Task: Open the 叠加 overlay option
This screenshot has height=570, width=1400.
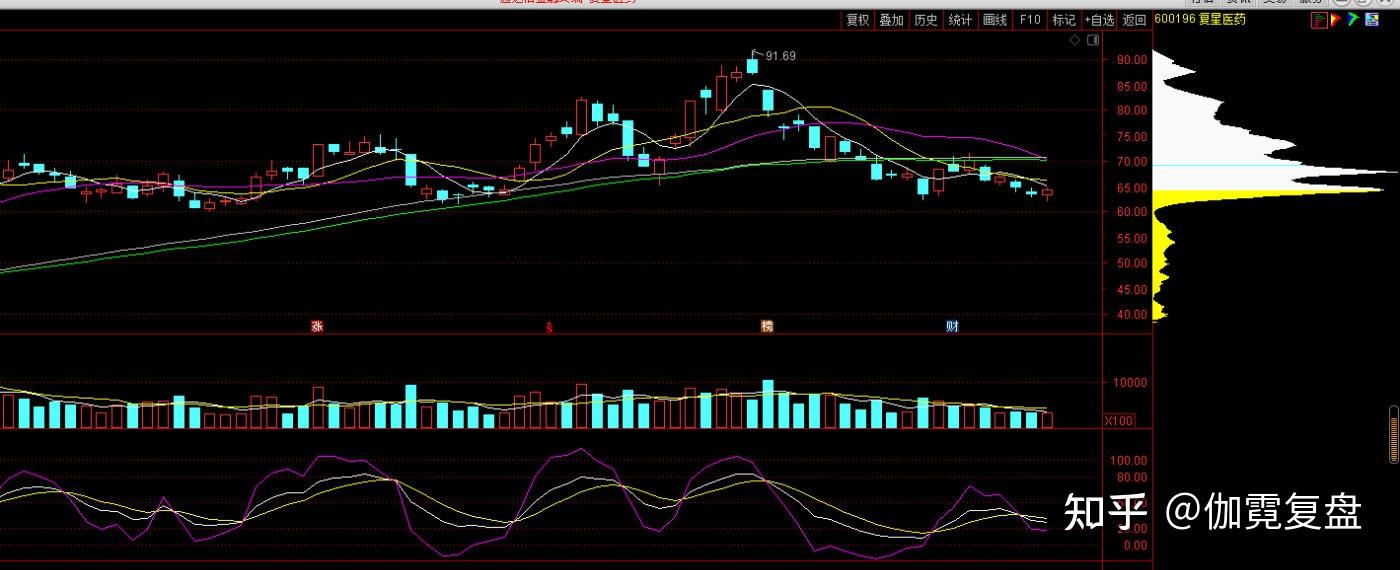Action: click(x=891, y=20)
